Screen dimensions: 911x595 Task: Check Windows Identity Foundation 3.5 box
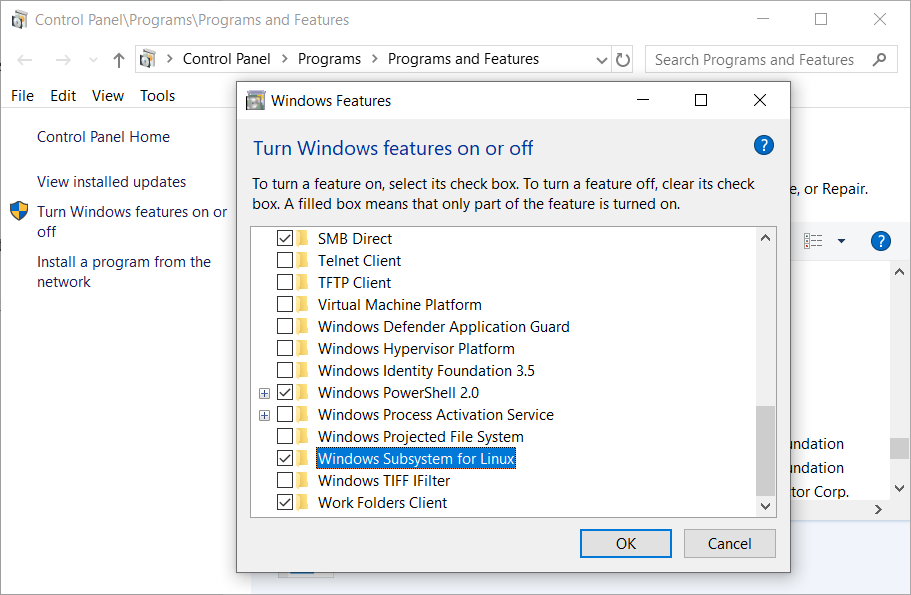tap(285, 371)
